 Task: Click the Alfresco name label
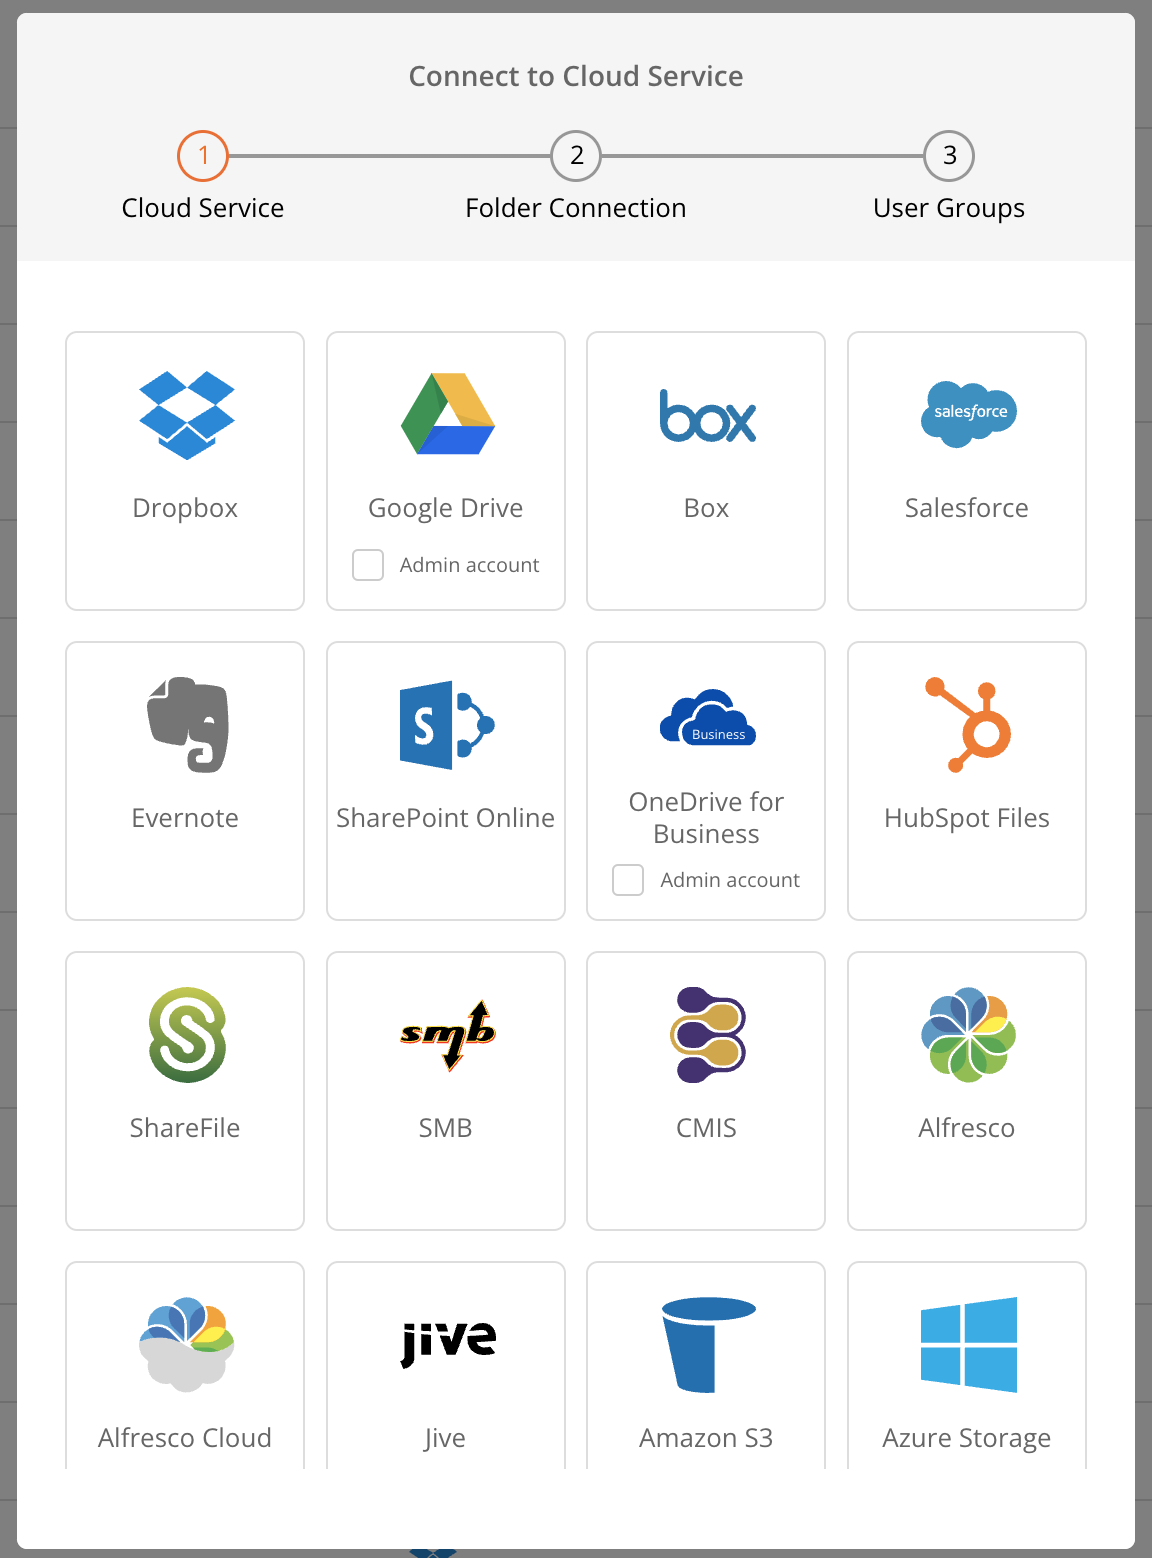point(967,1128)
